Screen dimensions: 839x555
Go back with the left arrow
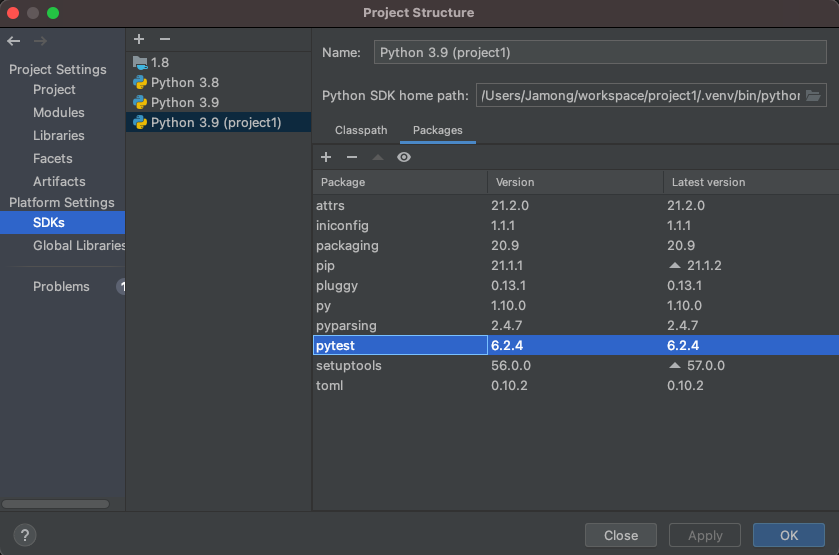click(14, 41)
